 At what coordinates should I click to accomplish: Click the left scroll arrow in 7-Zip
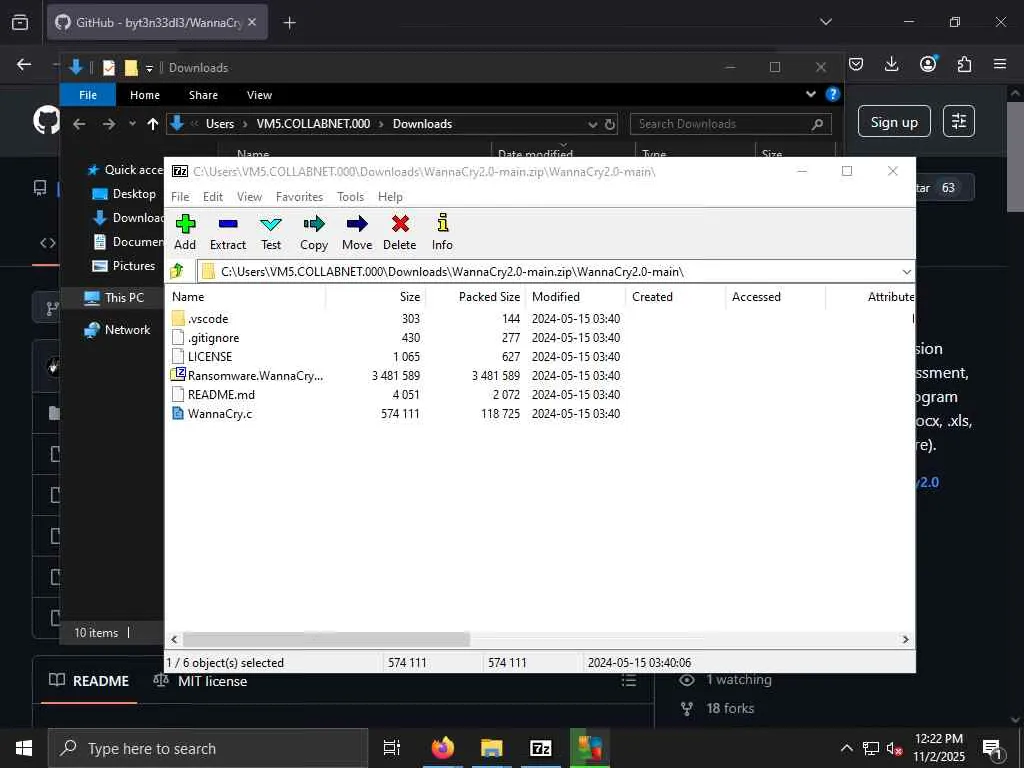click(x=174, y=639)
